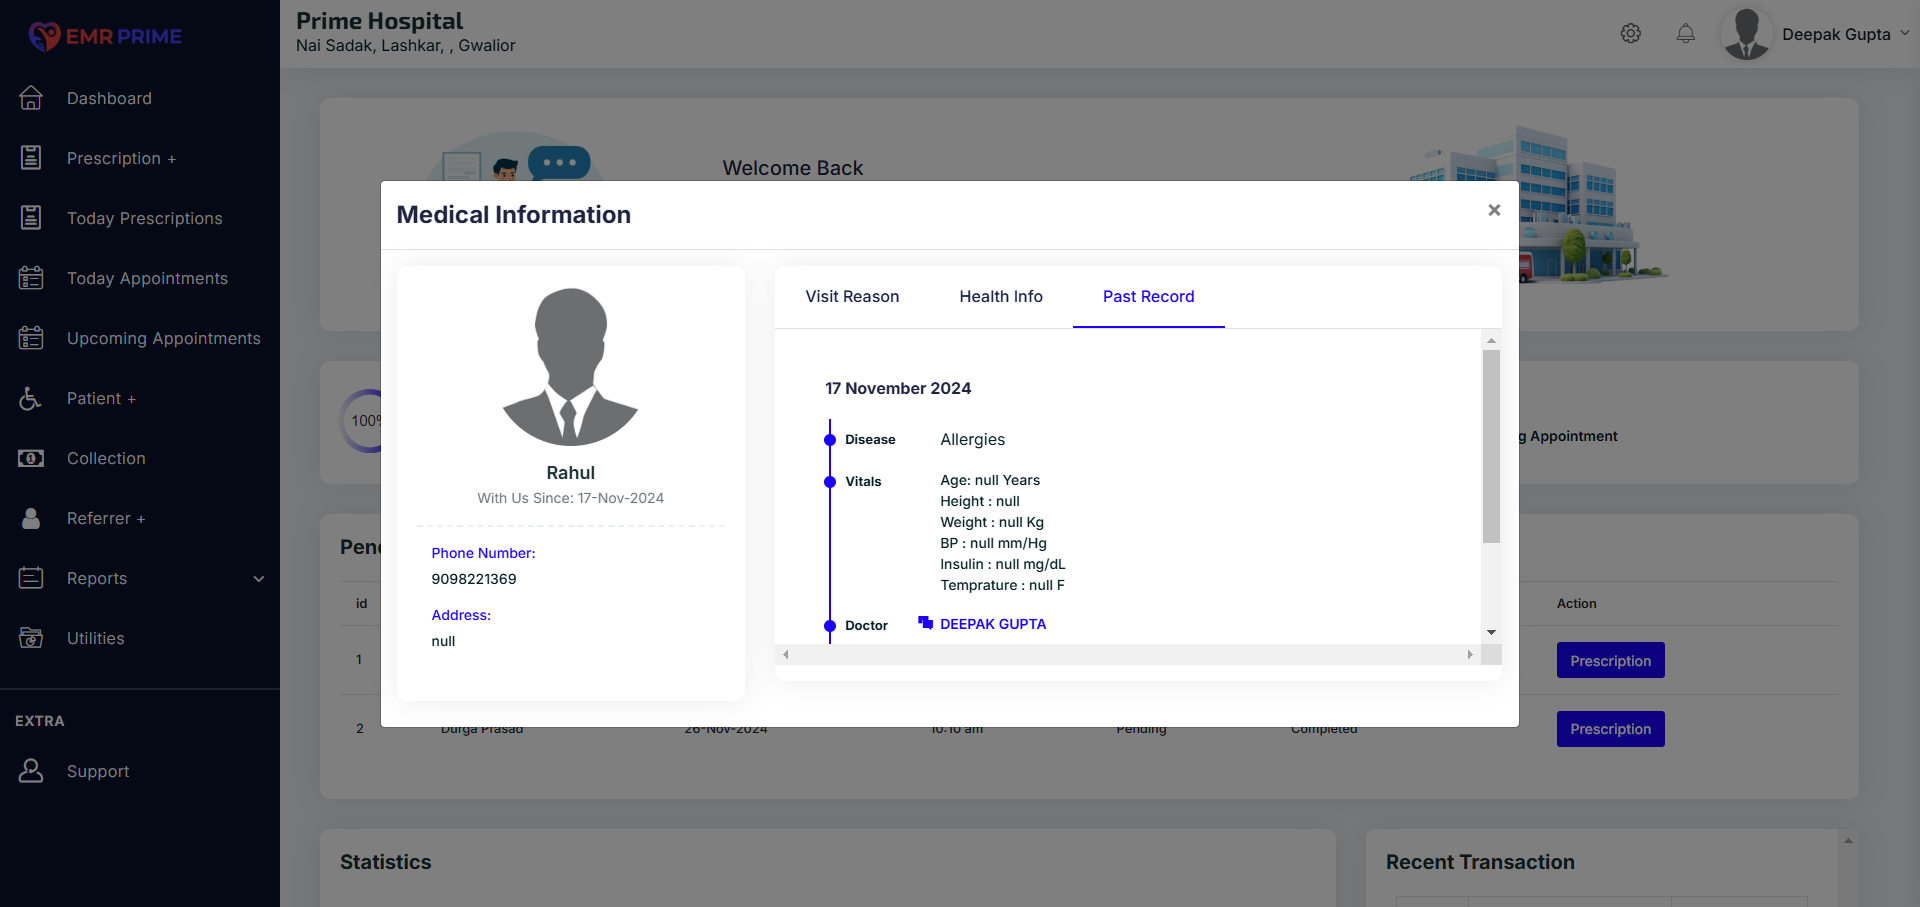This screenshot has height=907, width=1920.
Task: Click the Collection money icon
Action: click(x=31, y=458)
